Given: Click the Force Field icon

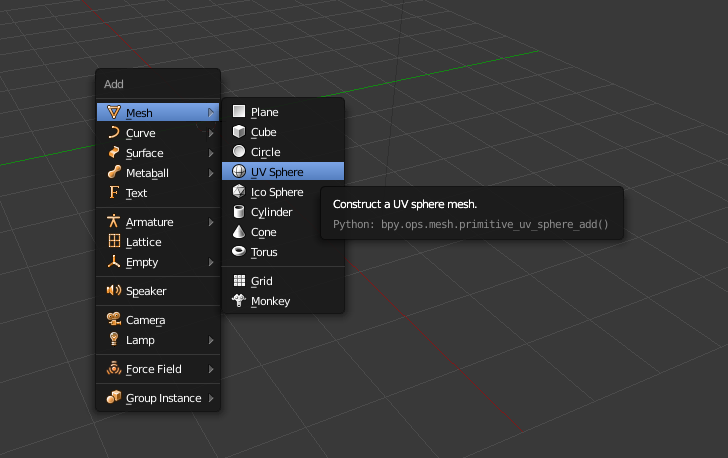Looking at the screenshot, I should tap(114, 368).
